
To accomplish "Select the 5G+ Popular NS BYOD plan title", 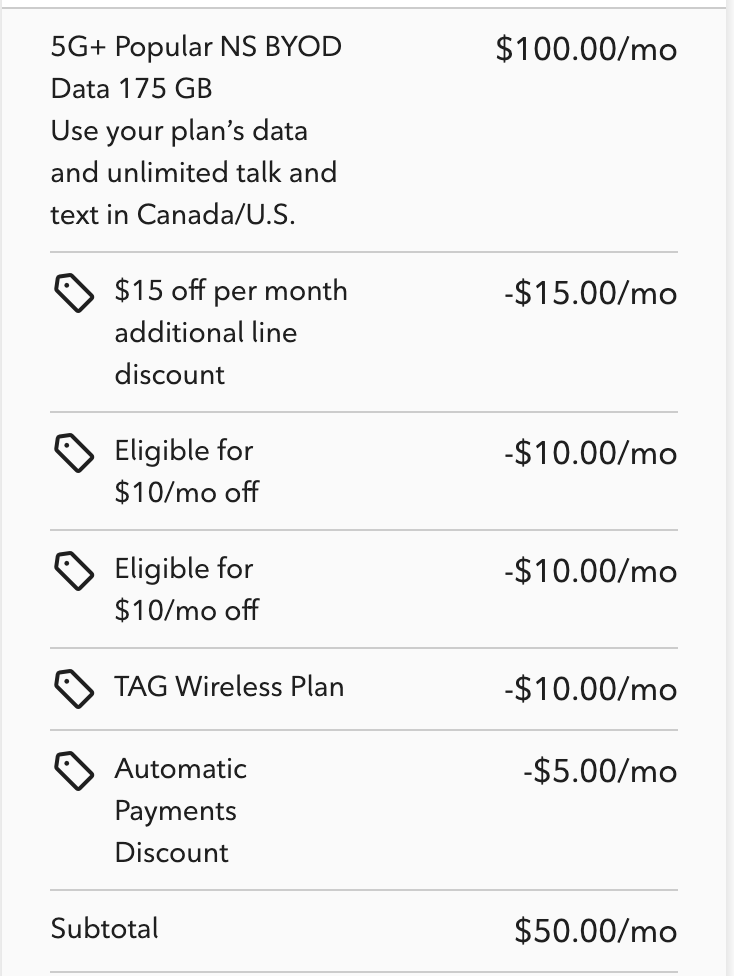I will tap(196, 47).
